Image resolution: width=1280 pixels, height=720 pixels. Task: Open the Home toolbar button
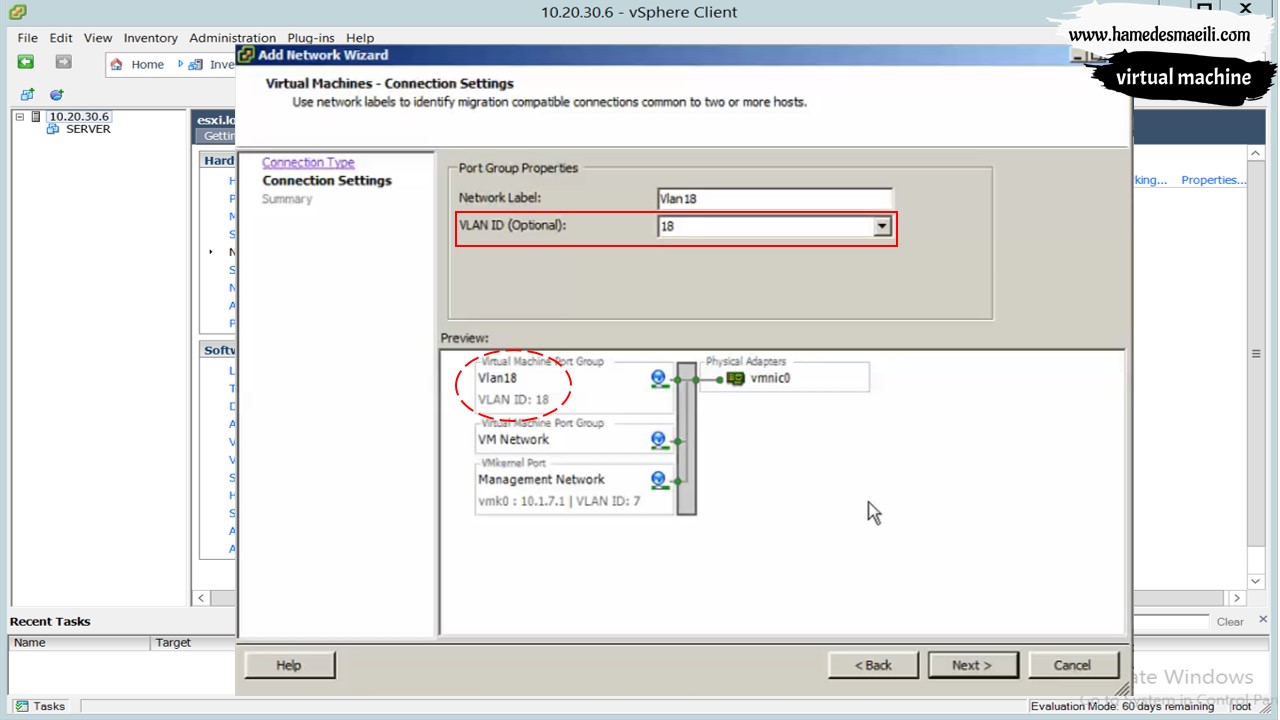coord(136,64)
